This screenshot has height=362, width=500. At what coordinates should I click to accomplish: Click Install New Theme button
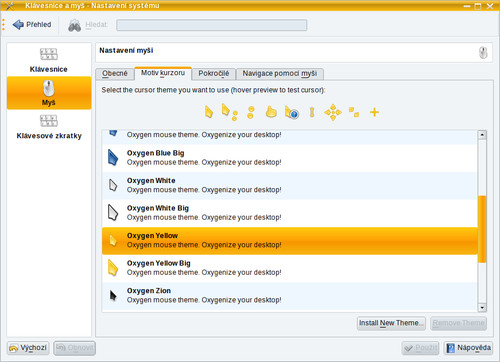[x=391, y=323]
